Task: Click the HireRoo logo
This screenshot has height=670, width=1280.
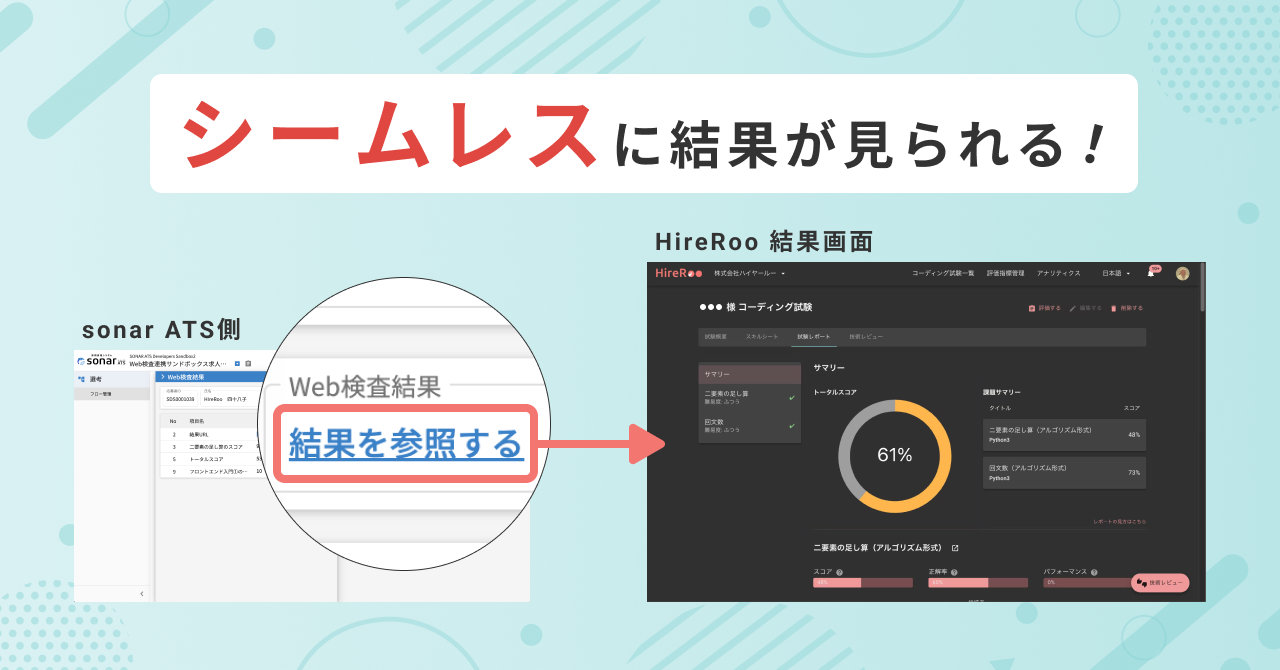Action: 679,273
